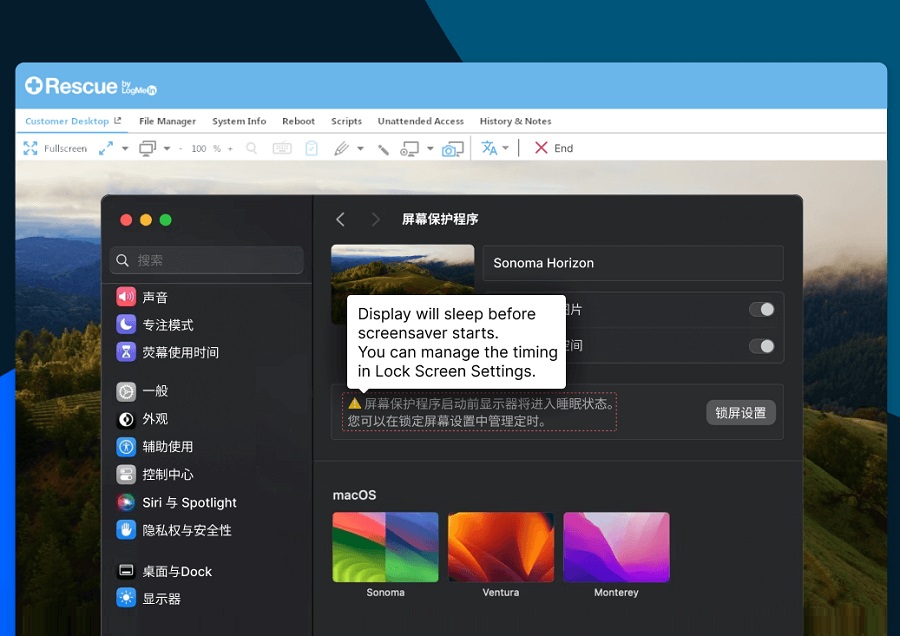Click the stacked monitors display icon
This screenshot has width=900, height=636.
click(148, 148)
